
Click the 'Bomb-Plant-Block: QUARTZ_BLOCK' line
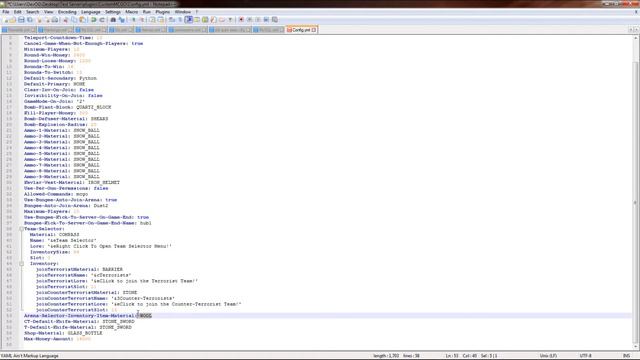67,107
